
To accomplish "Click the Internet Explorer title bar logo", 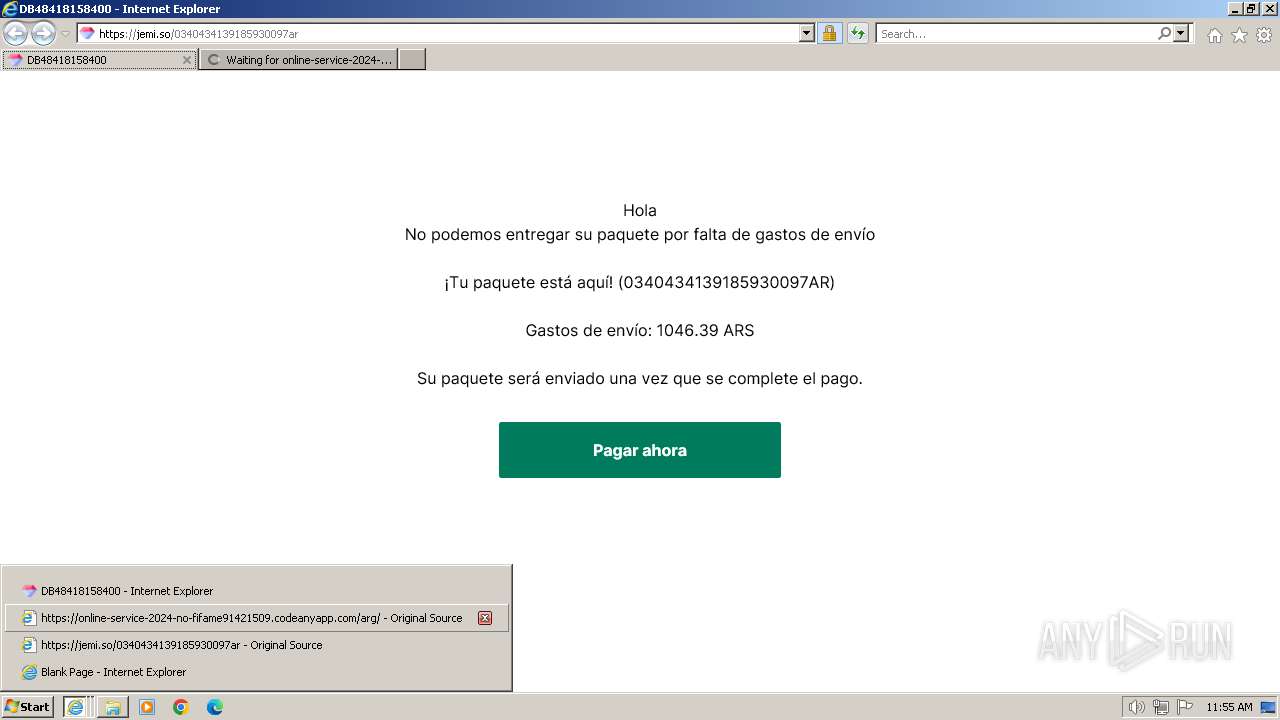I will (10, 9).
